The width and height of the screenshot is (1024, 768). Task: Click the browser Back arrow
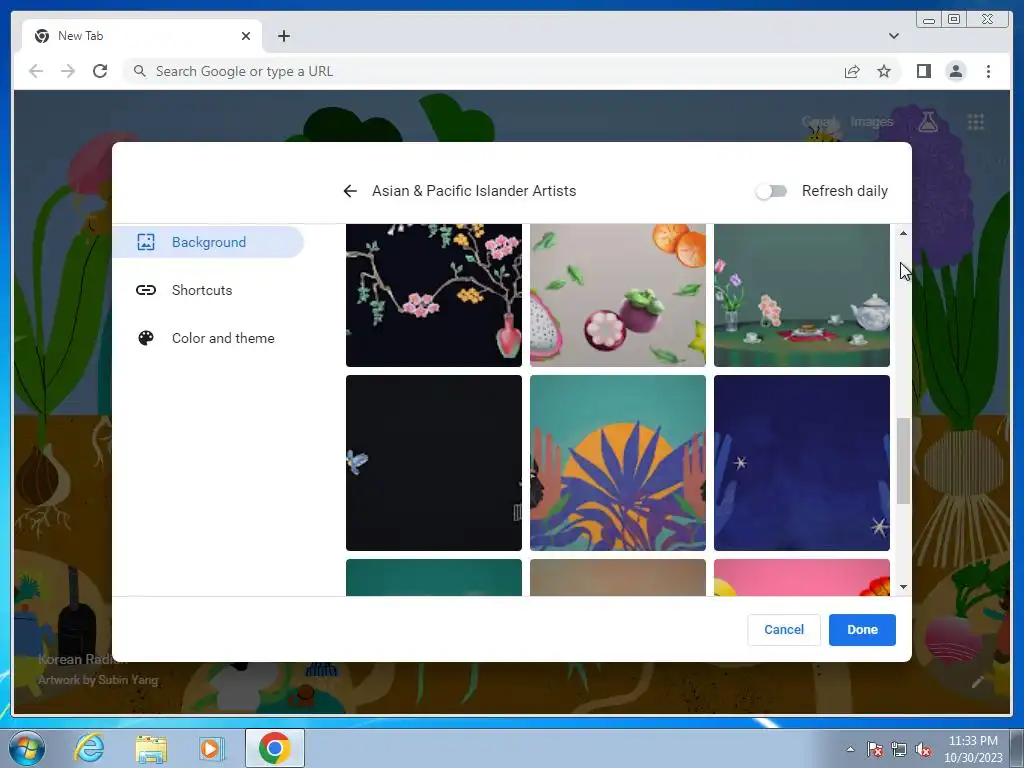point(36,71)
